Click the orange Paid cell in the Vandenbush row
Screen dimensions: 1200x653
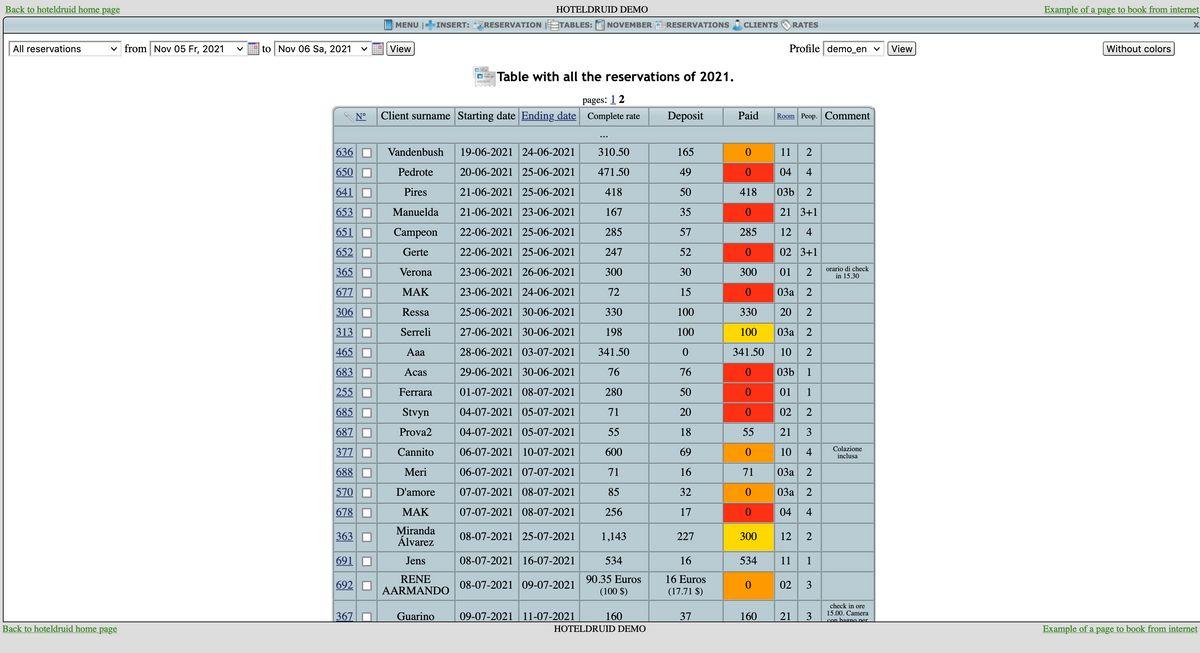click(x=748, y=152)
